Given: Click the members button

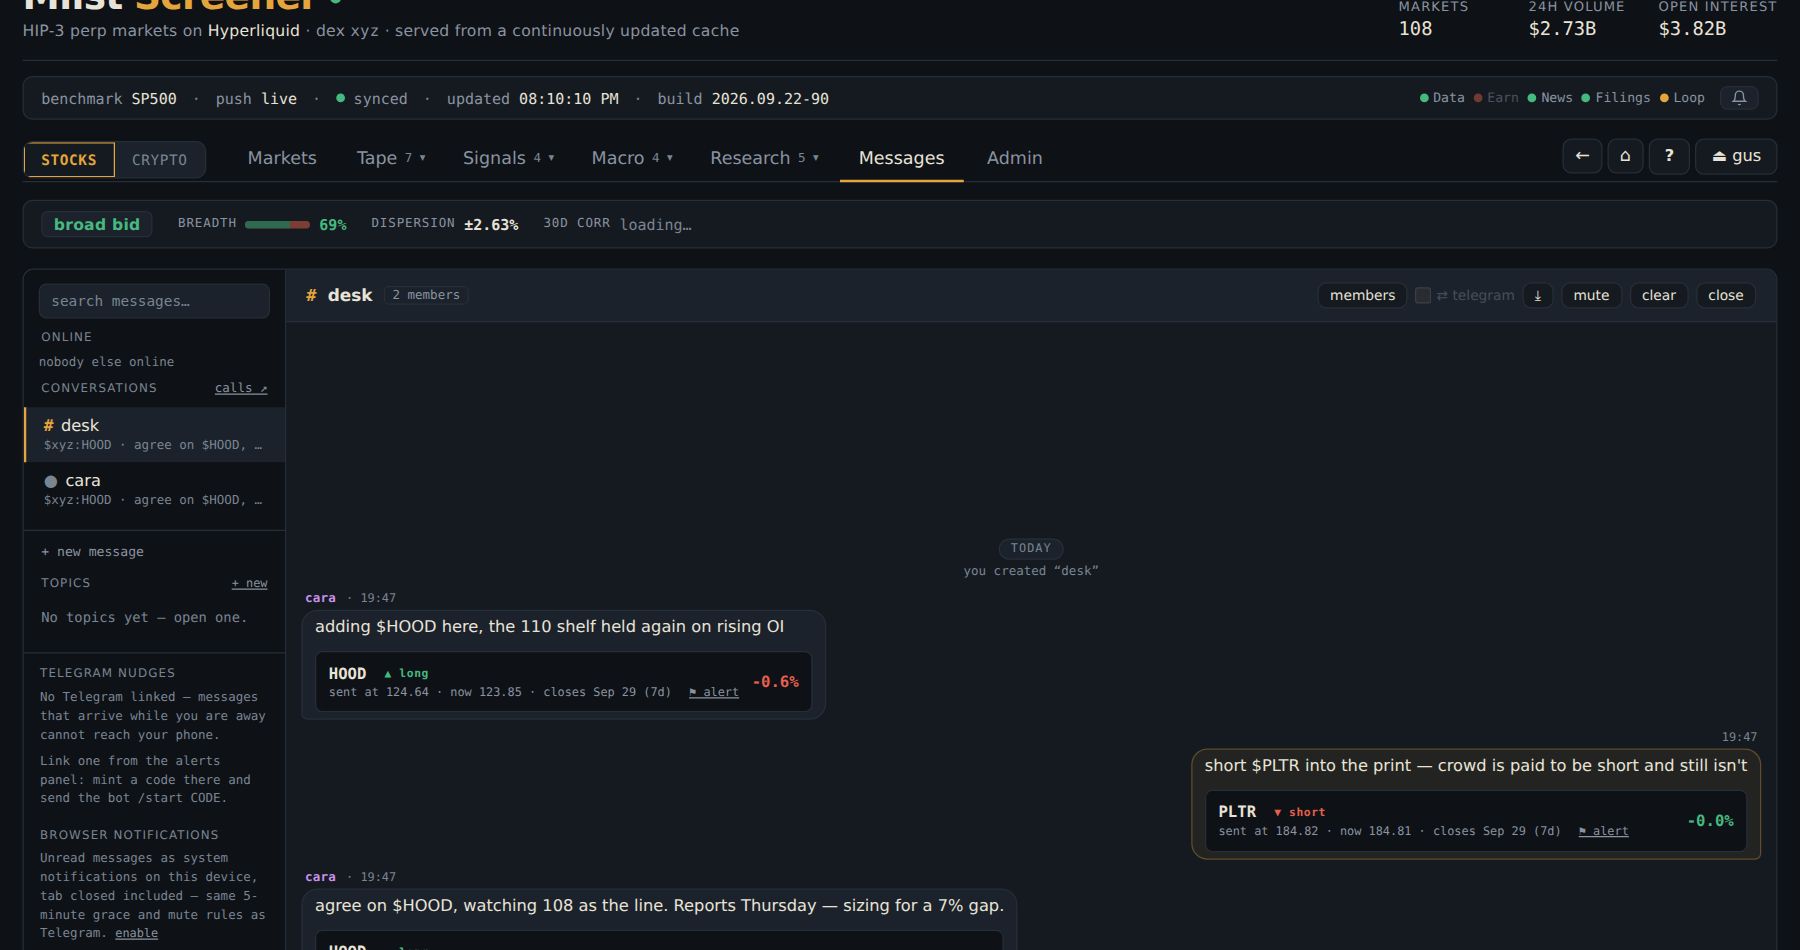Looking at the screenshot, I should coord(1362,295).
